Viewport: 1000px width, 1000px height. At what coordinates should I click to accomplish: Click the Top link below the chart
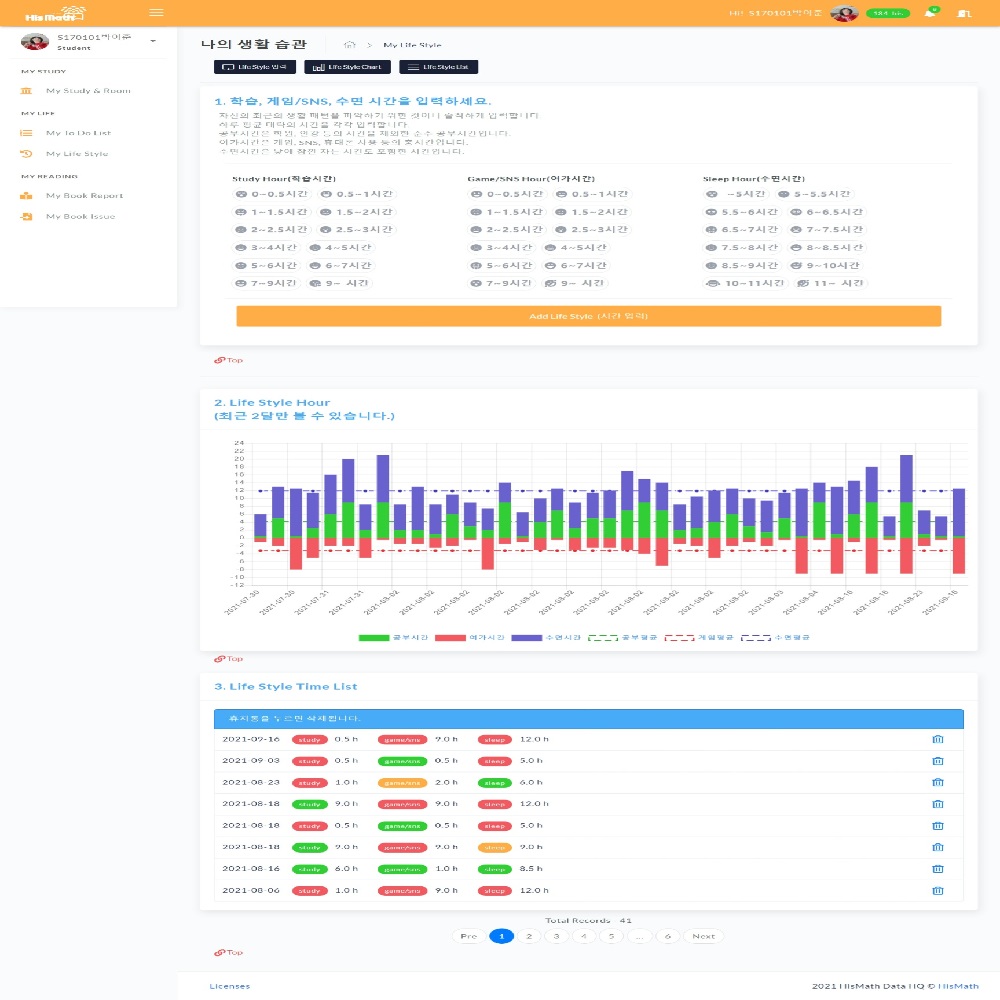click(229, 659)
